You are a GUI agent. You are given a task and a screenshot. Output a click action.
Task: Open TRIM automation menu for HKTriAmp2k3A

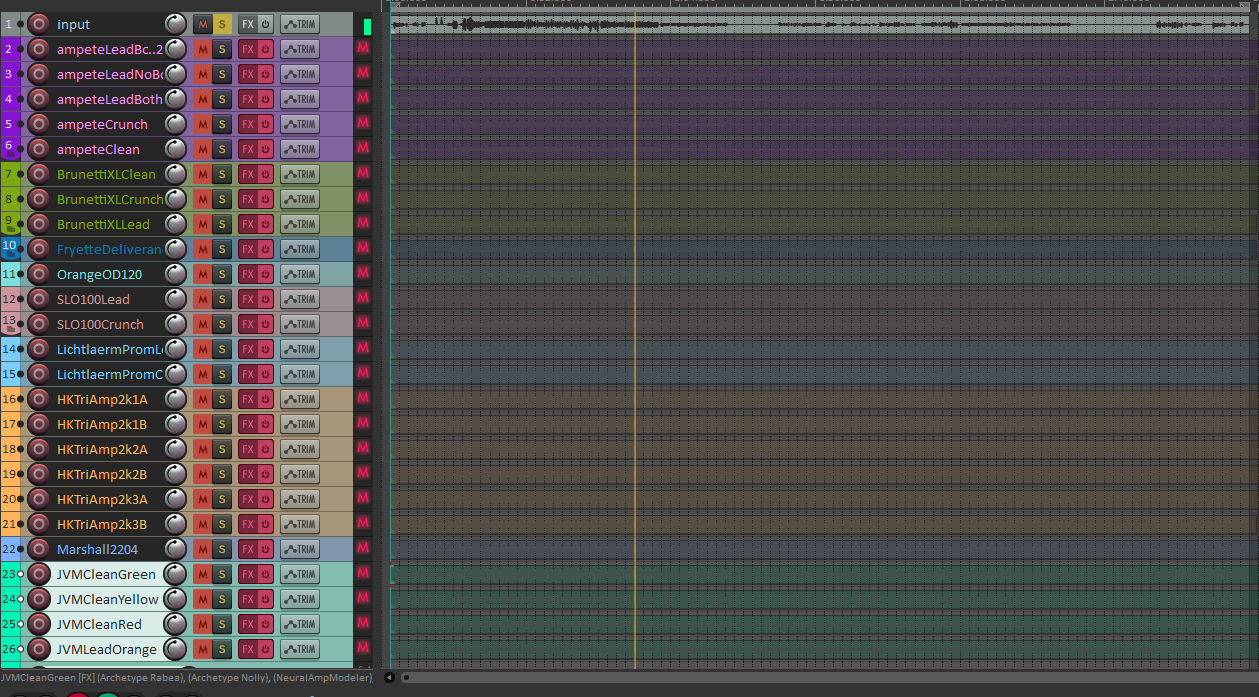(x=300, y=499)
